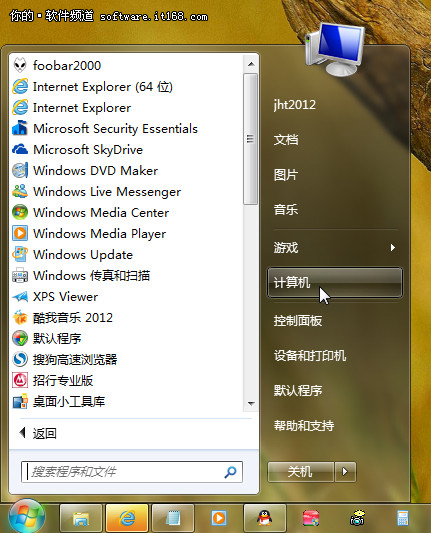Click the XPS Viewer icon
The height and width of the screenshot is (533, 431).
20,296
